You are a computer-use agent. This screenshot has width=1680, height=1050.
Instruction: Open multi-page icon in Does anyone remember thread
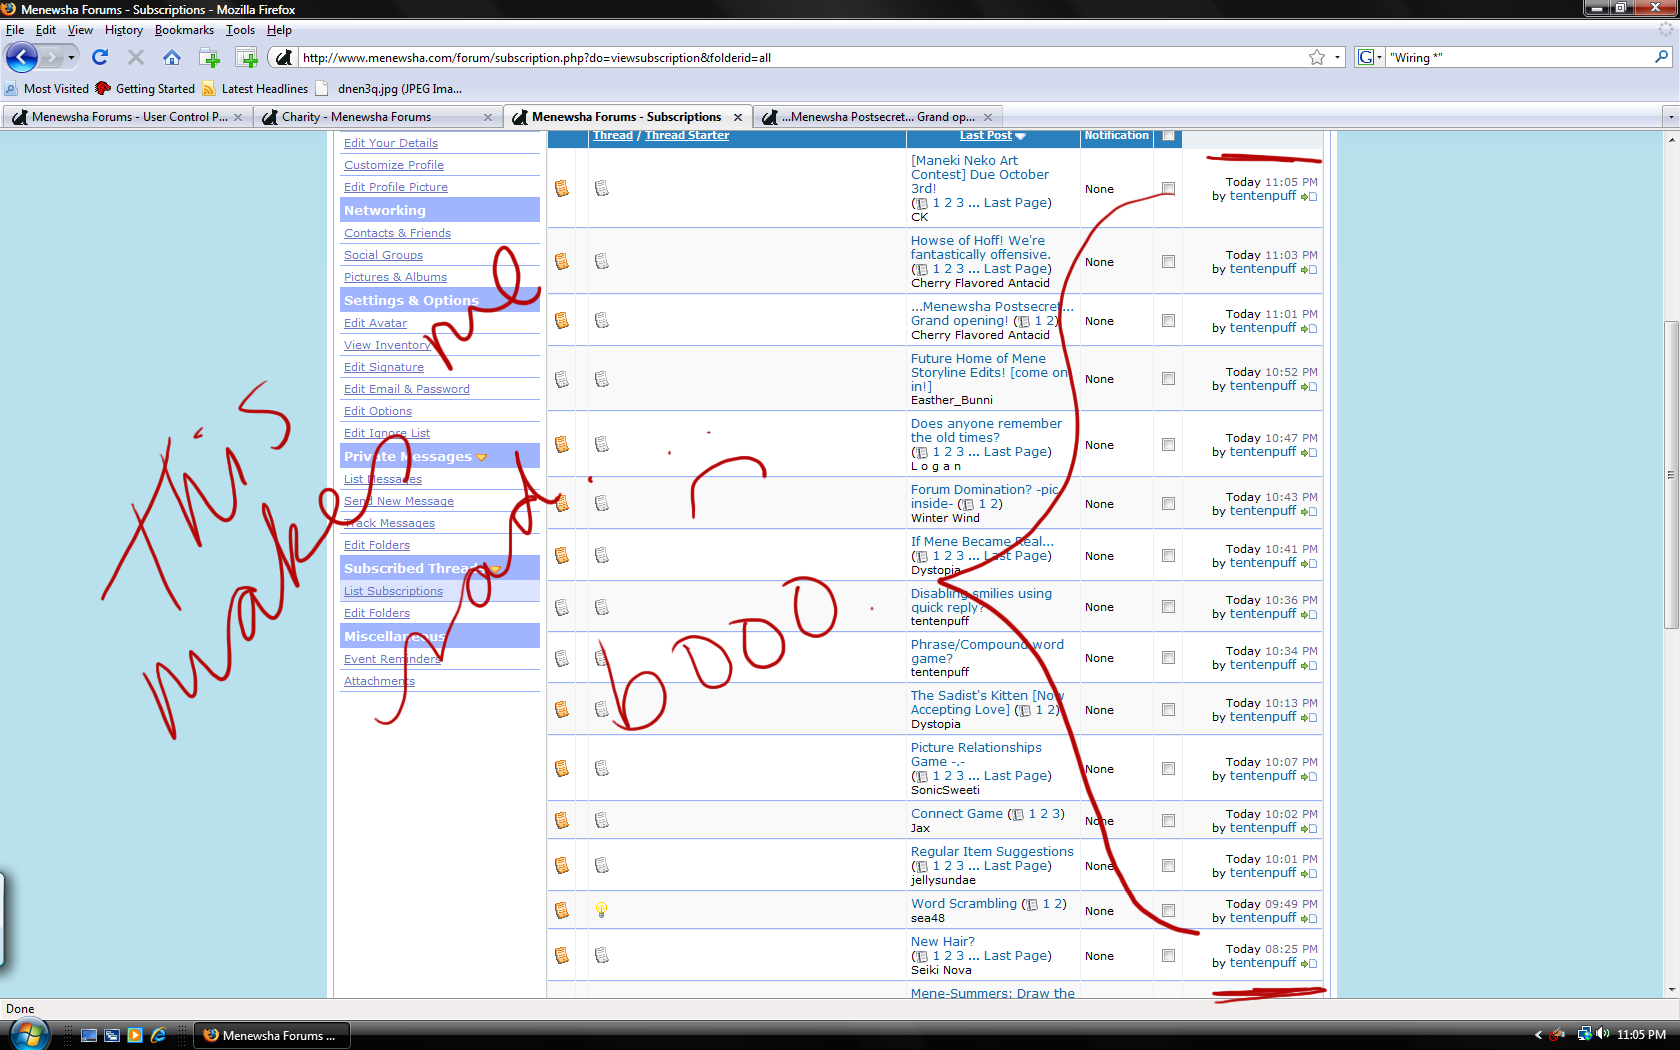(921, 452)
